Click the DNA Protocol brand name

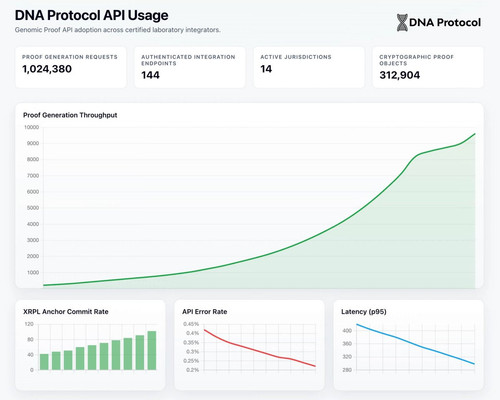pos(445,23)
